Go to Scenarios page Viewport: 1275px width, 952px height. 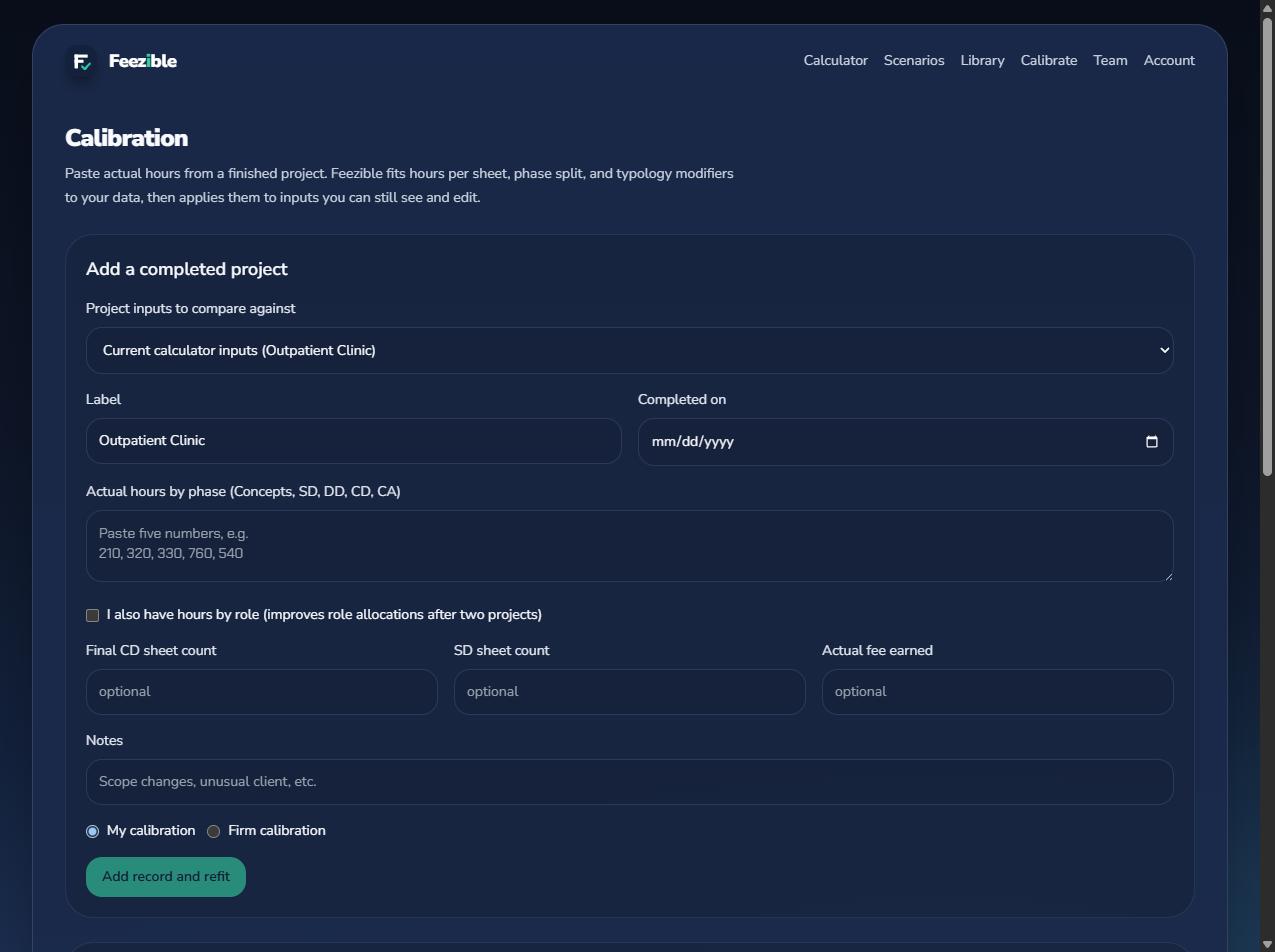914,61
